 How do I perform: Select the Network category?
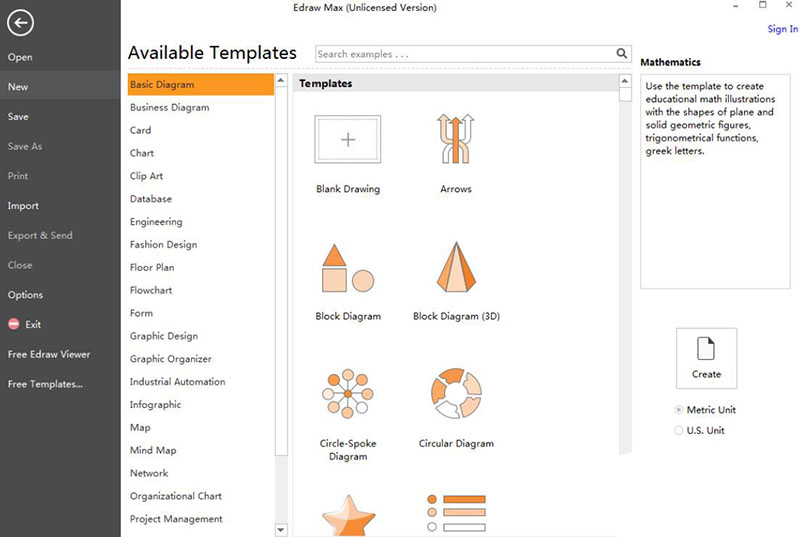tap(149, 473)
